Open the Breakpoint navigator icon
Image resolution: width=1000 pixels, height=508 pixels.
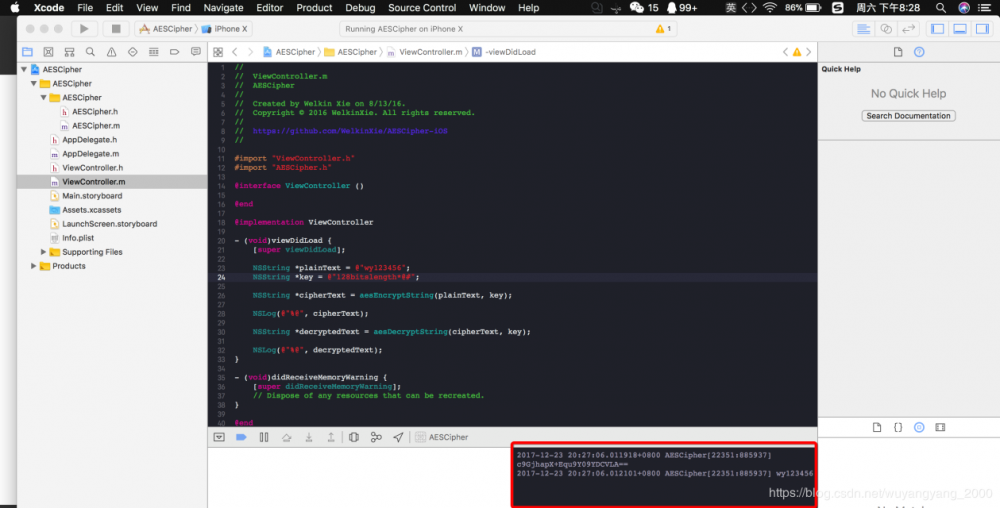click(x=175, y=52)
